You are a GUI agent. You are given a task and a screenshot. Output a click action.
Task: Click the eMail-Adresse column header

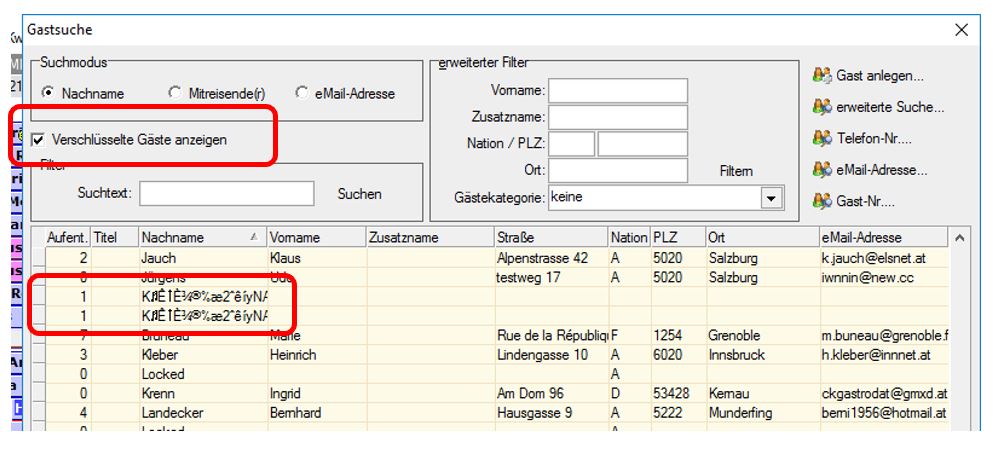884,237
